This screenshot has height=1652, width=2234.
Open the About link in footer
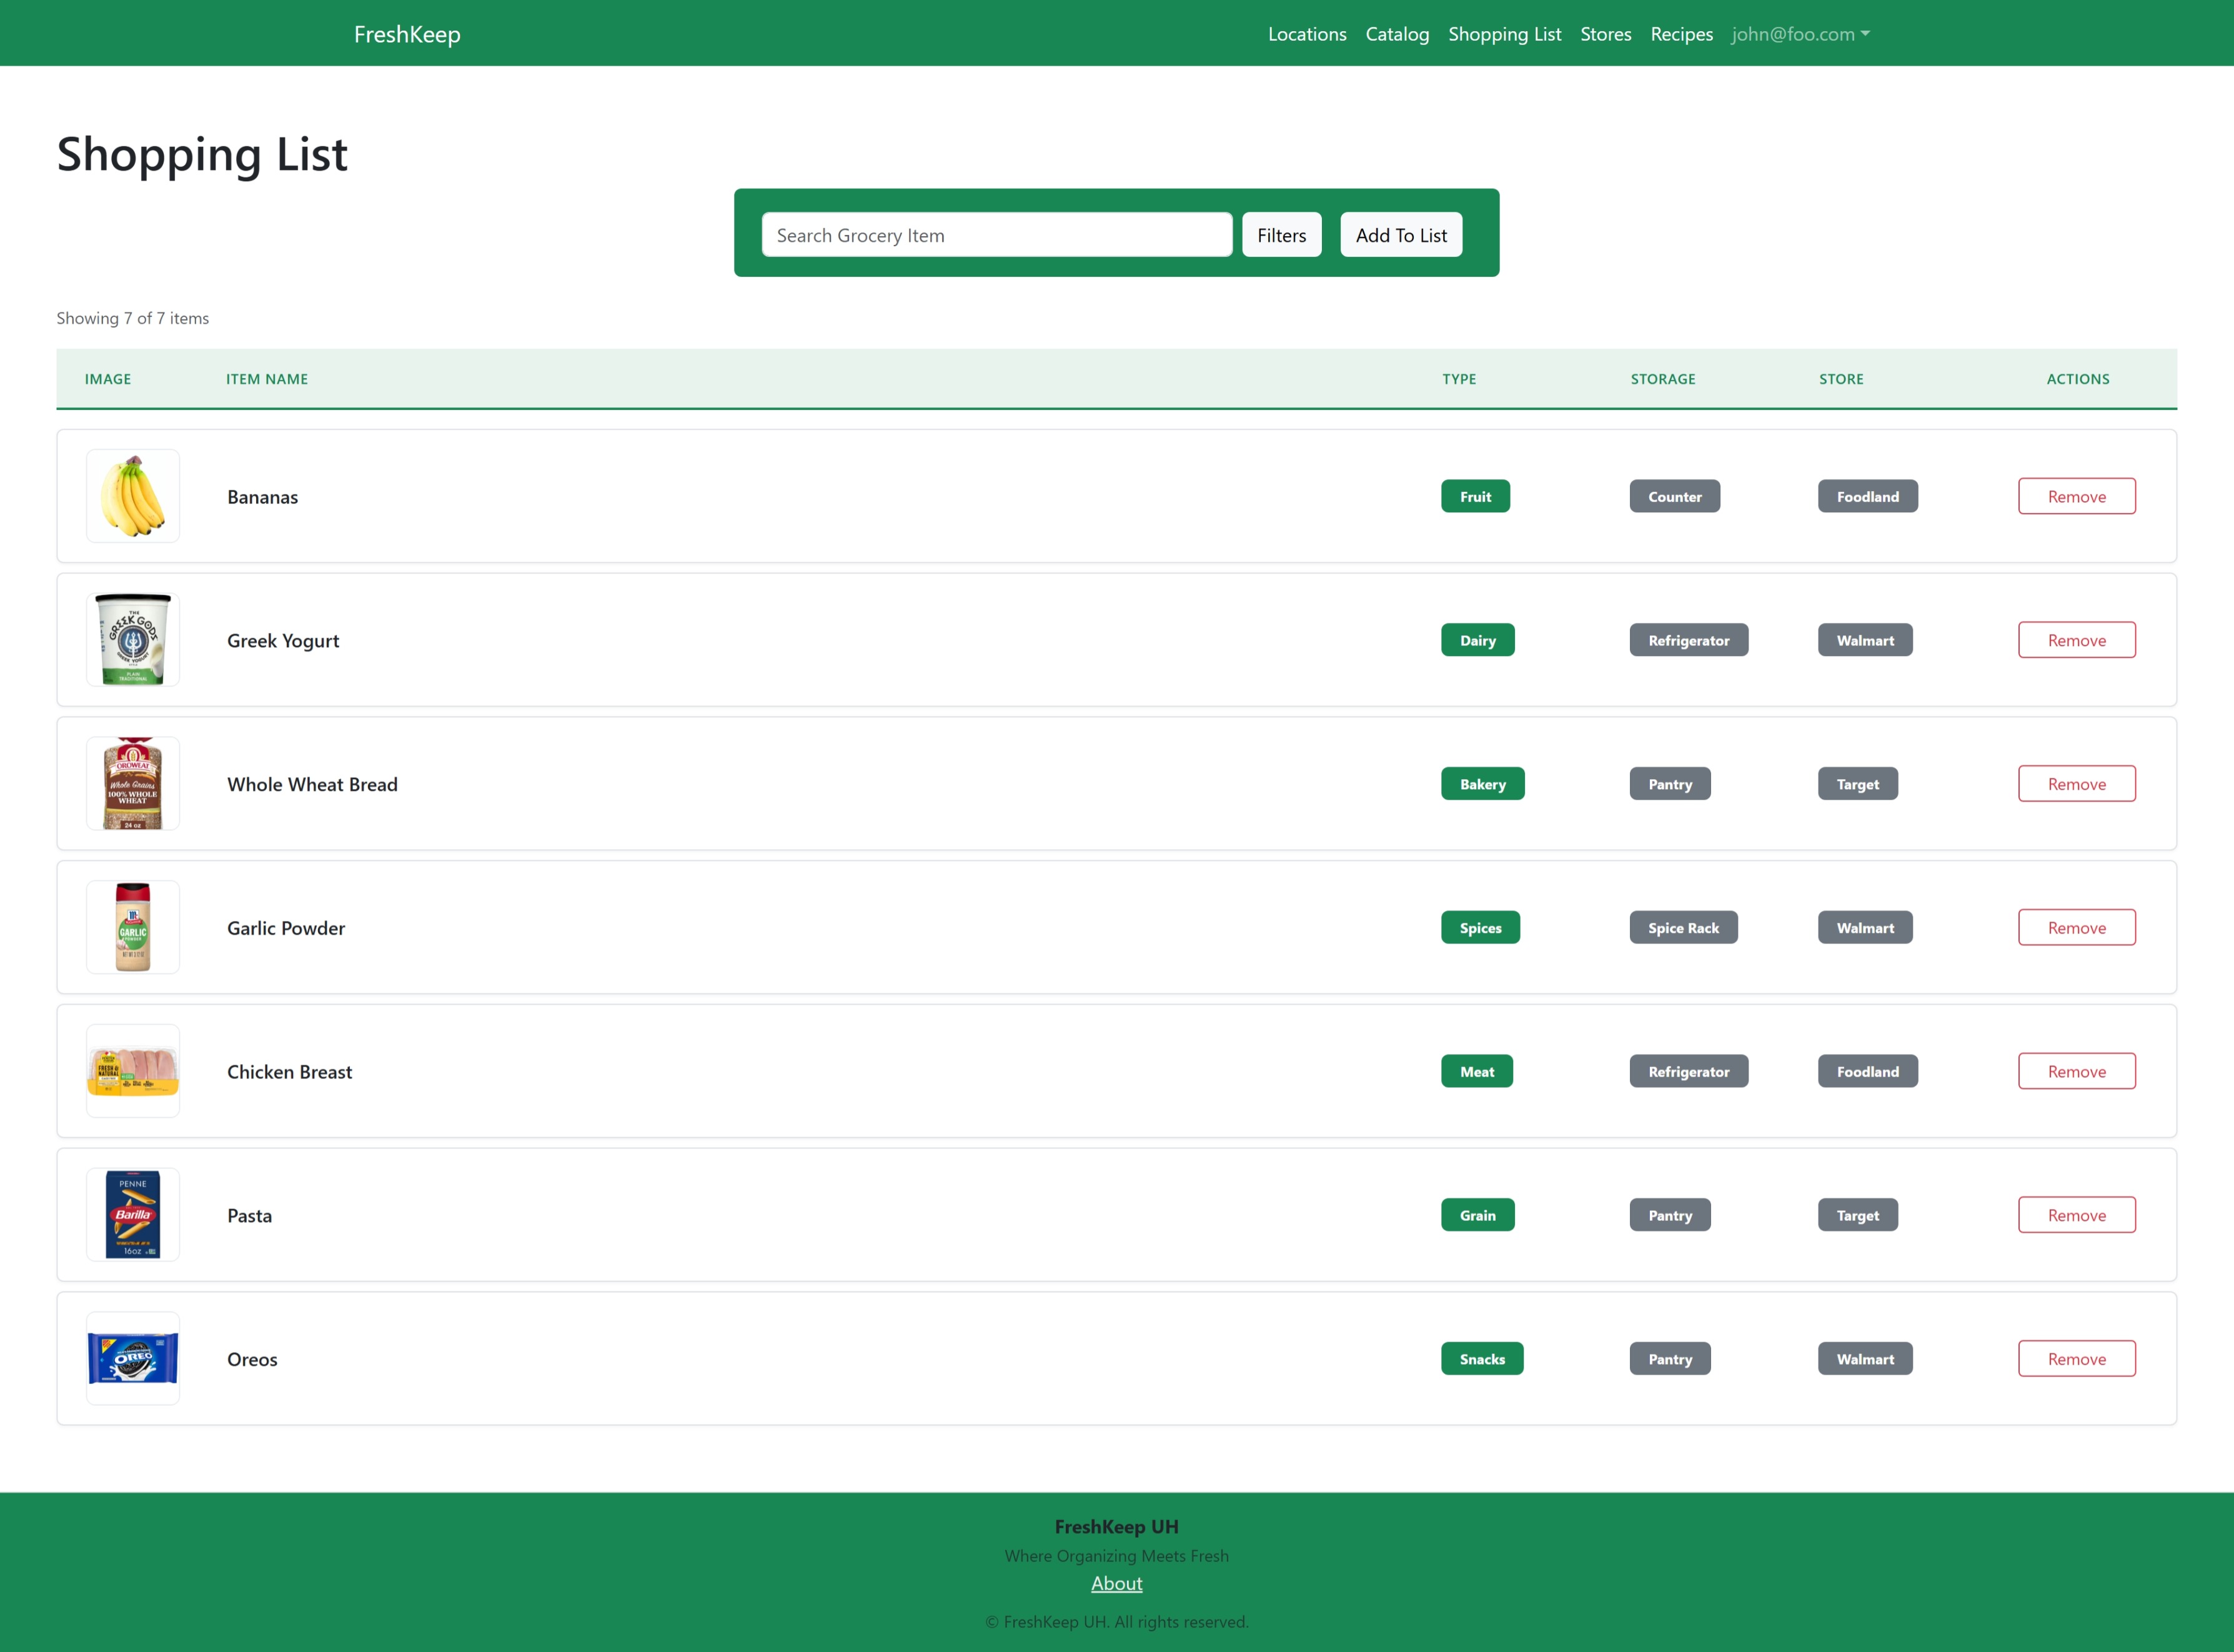tap(1116, 1583)
